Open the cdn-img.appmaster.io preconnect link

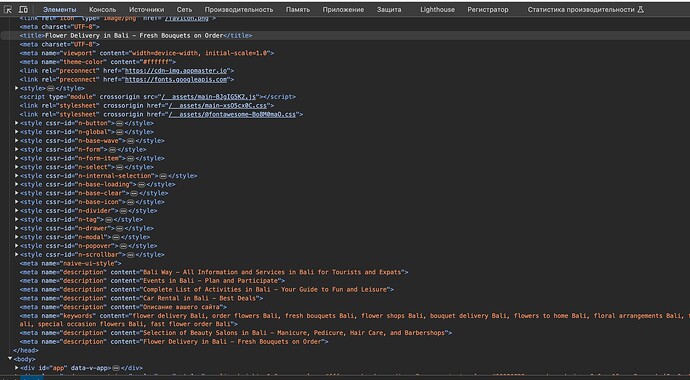pyautogui.click(x=176, y=71)
